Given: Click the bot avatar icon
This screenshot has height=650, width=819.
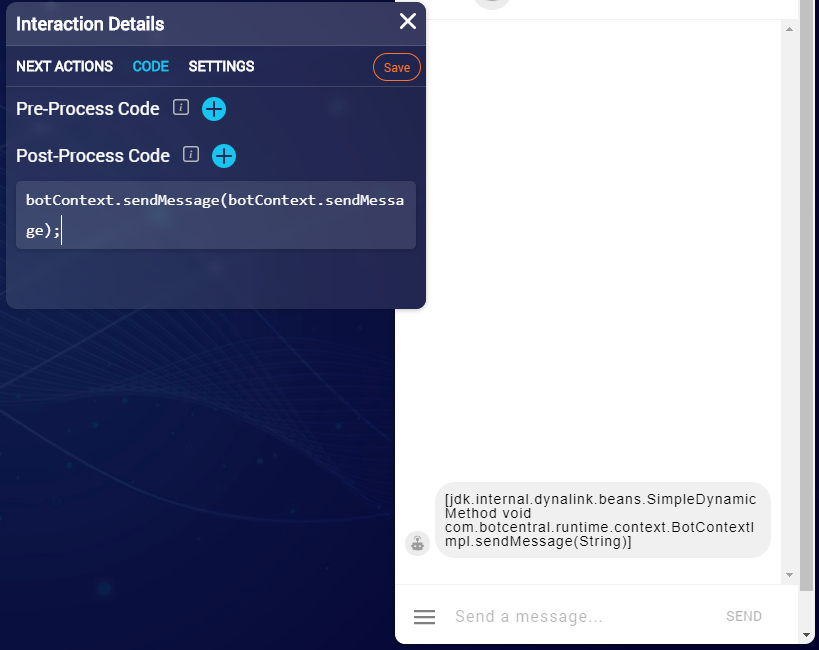Looking at the screenshot, I should tap(417, 543).
